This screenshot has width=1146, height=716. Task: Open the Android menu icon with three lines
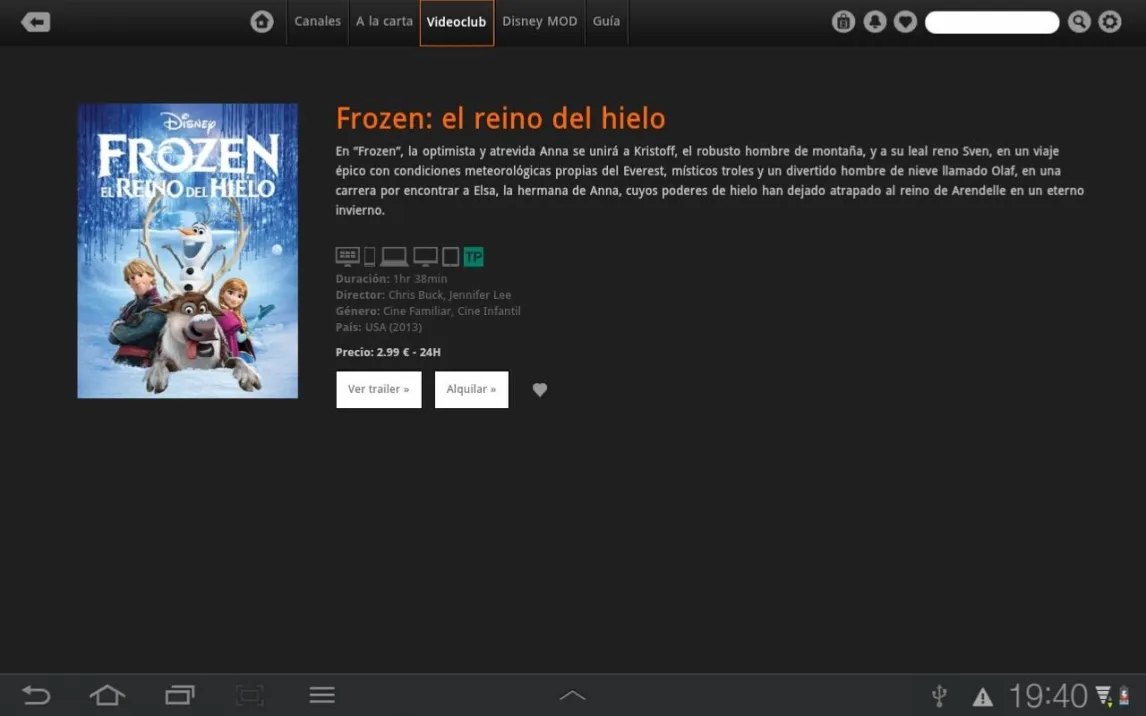[321, 695]
